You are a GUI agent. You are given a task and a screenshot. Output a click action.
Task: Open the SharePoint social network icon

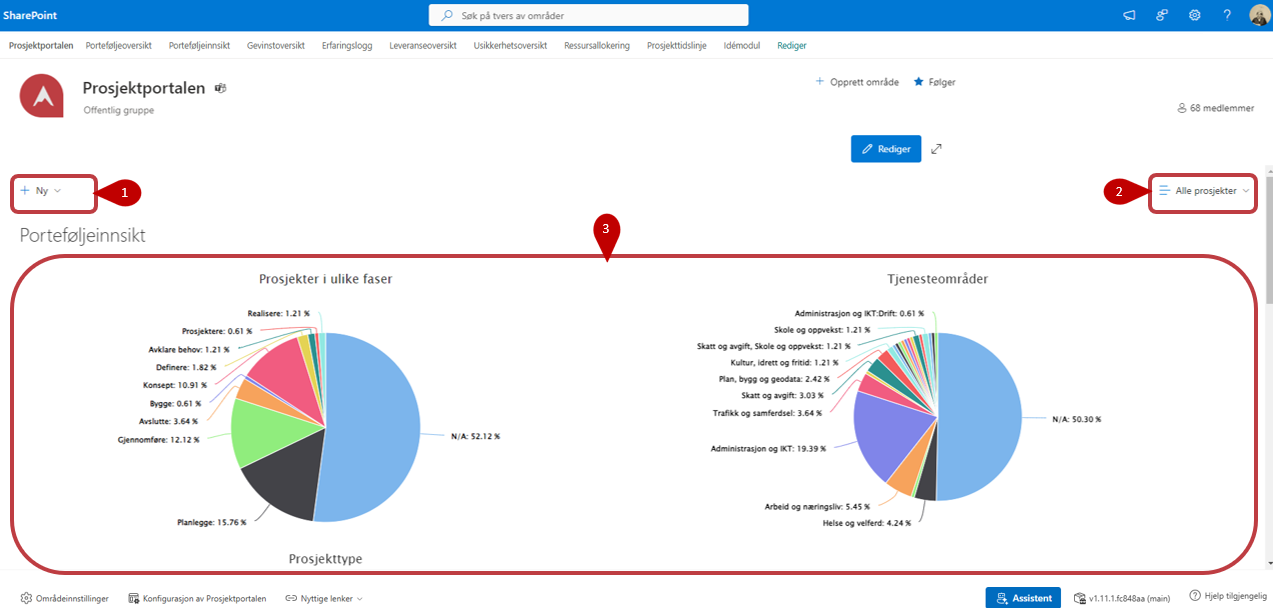click(x=1162, y=15)
